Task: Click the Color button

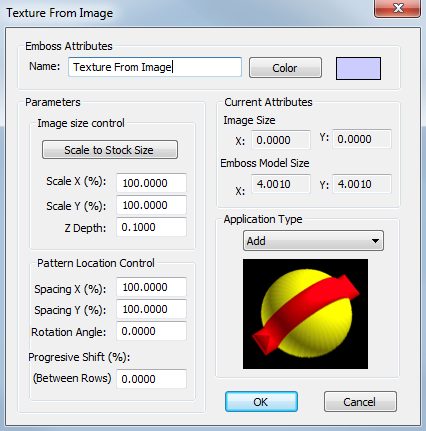Action: 285,68
